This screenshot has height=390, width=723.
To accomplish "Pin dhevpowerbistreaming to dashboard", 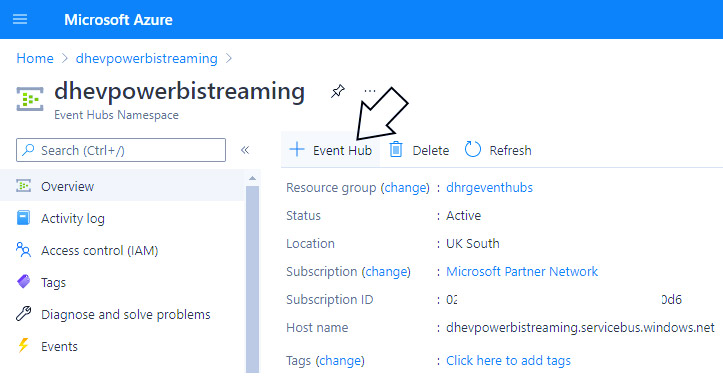I will click(x=338, y=91).
